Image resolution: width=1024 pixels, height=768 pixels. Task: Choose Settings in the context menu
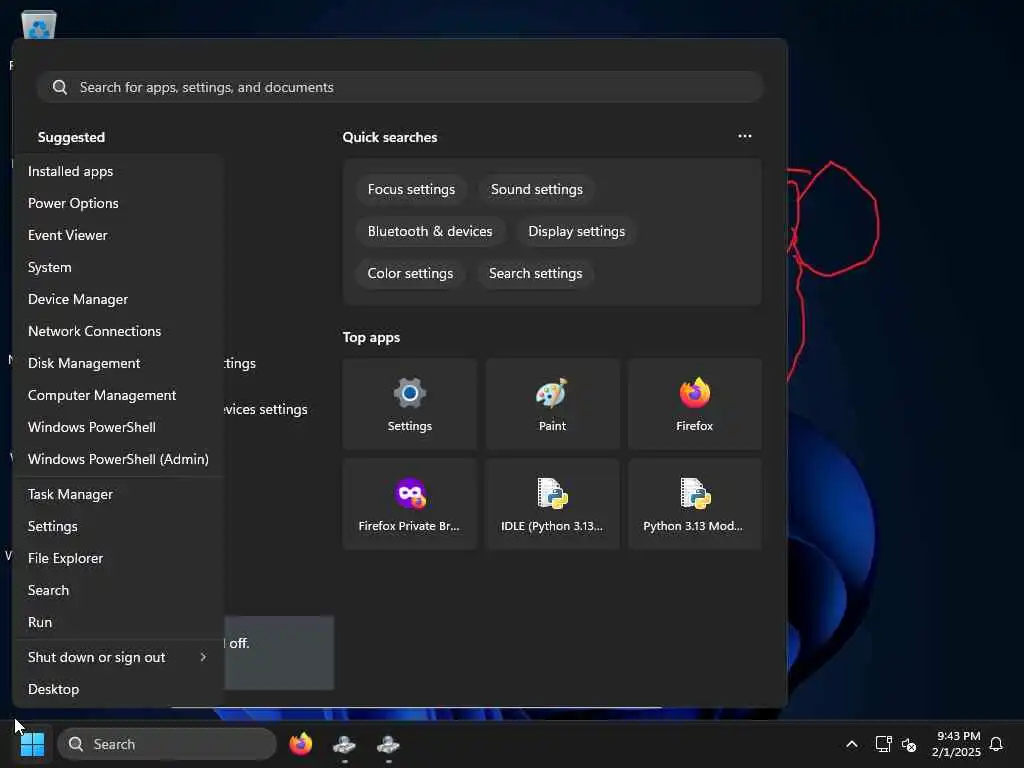118,526
